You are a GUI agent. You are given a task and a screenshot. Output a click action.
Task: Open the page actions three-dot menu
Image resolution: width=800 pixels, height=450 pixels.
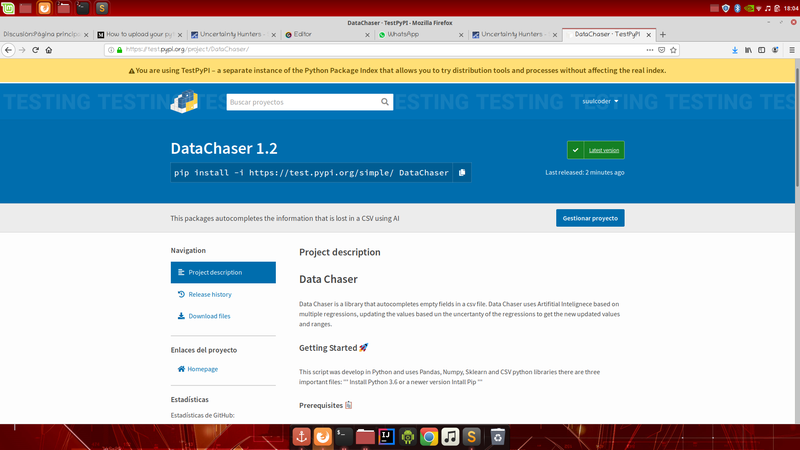coord(649,49)
